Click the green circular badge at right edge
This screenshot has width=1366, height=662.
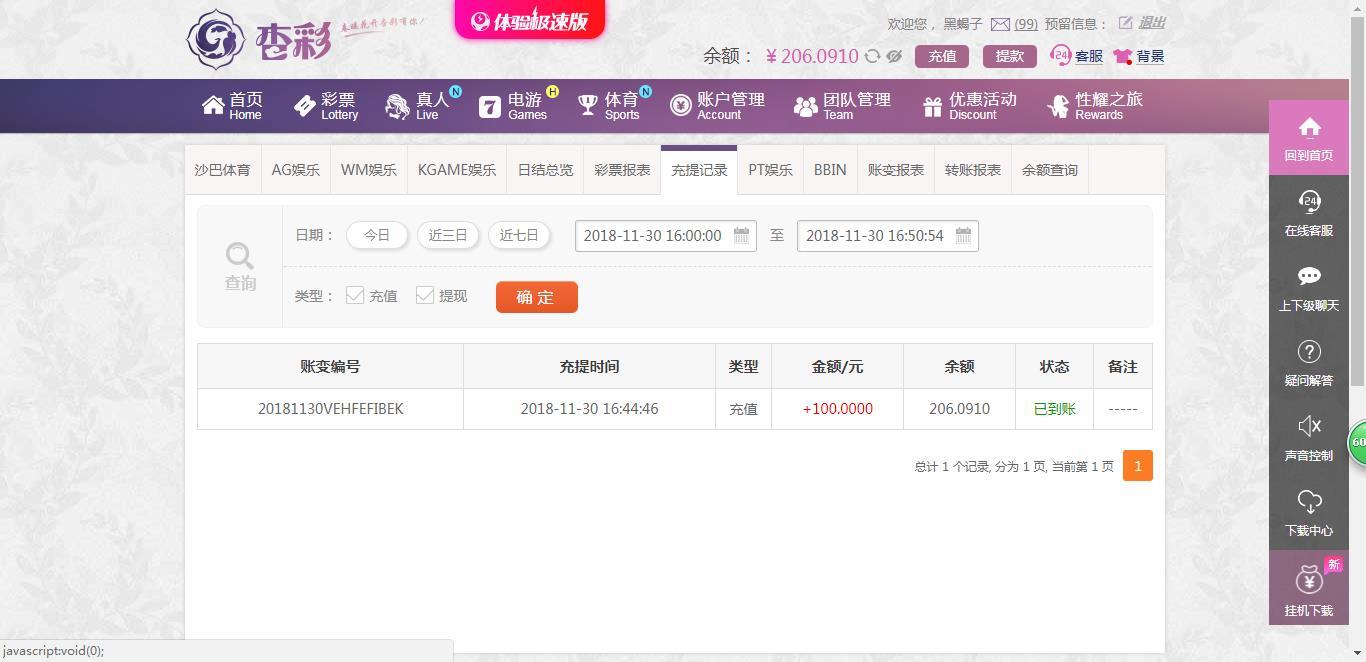(1358, 442)
